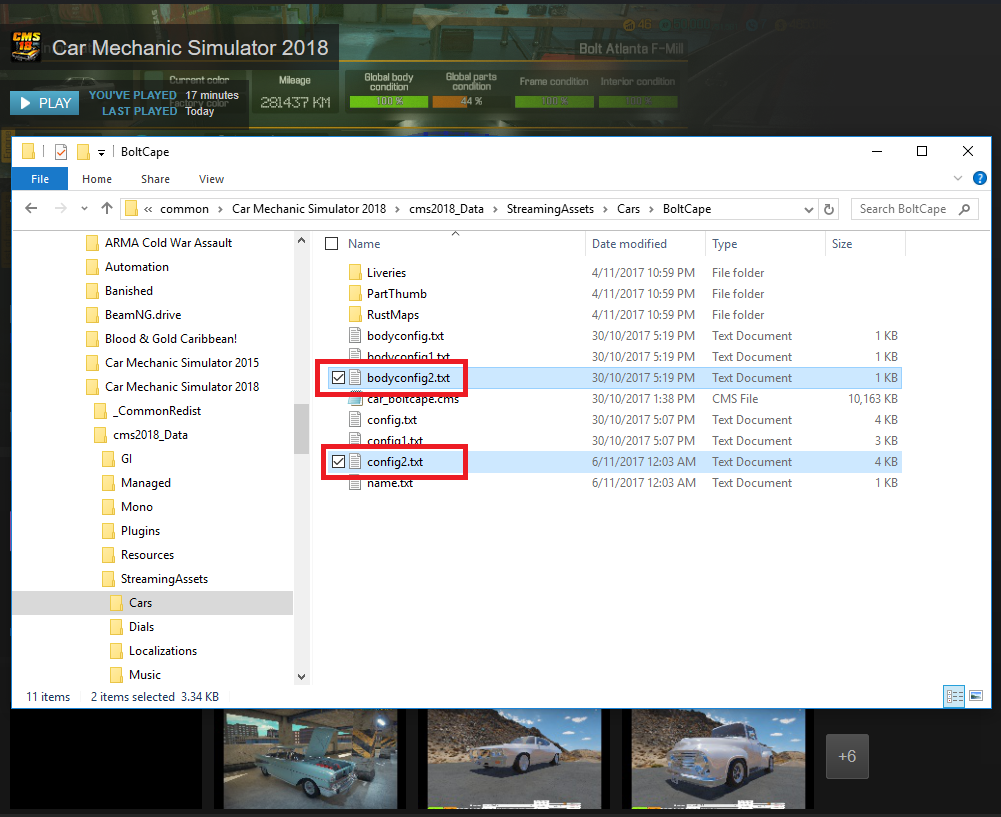Click the Forward navigation arrow
The image size is (1001, 817).
tap(61, 208)
